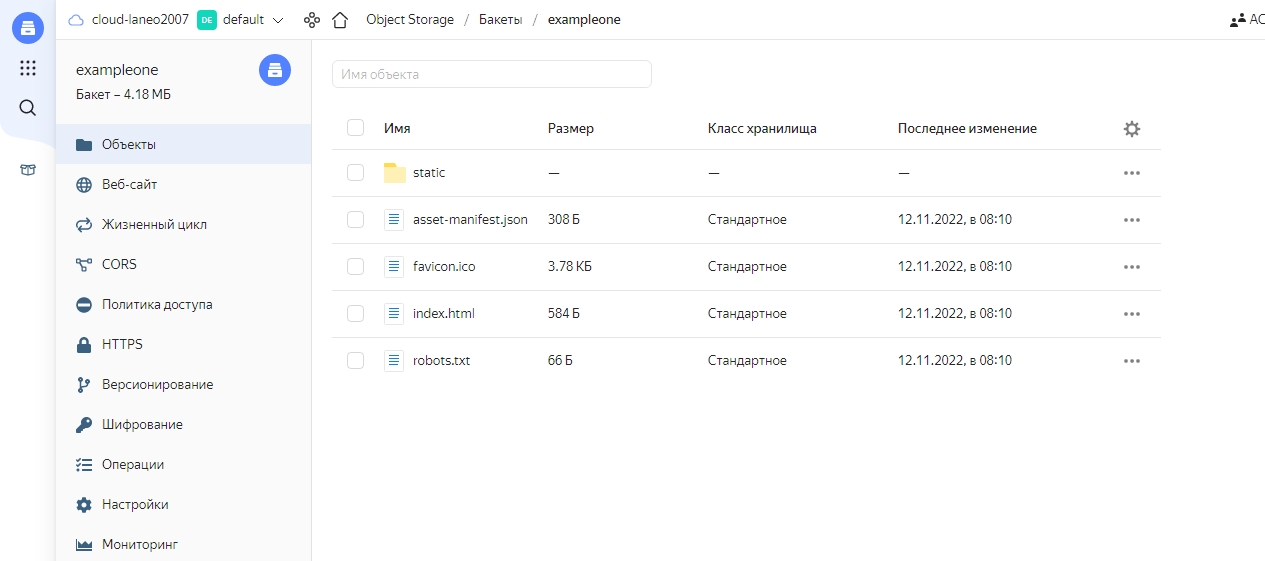Viewport: 1265px width, 561px height.
Task: Open the CORS settings section
Action: click(119, 265)
